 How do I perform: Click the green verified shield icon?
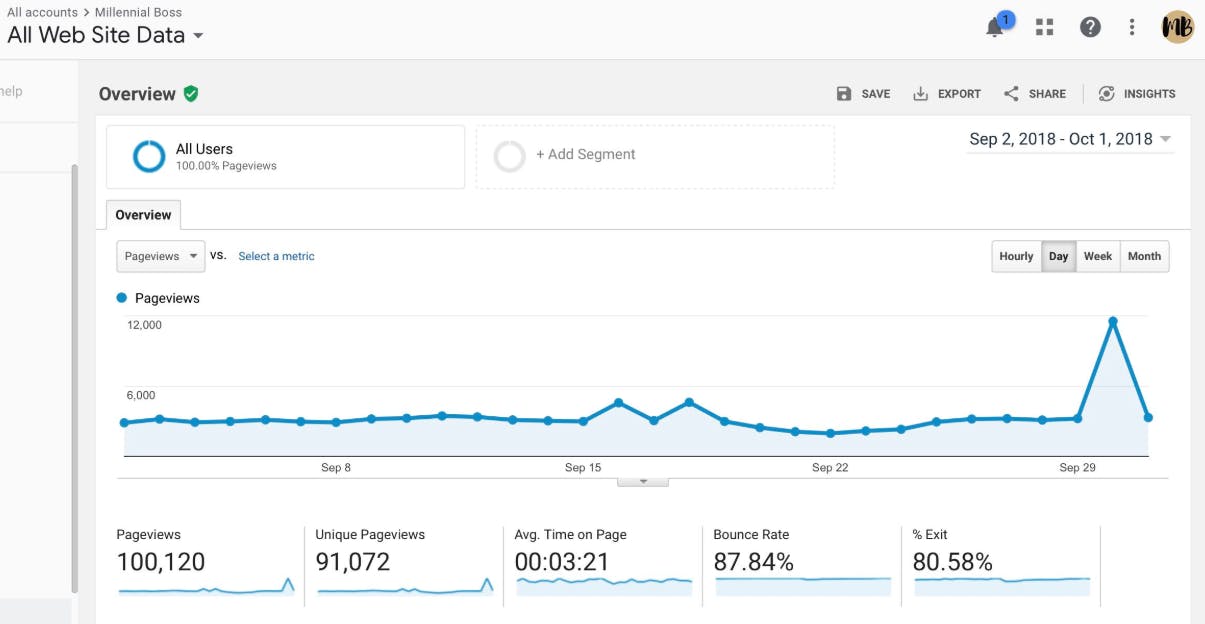(x=191, y=94)
